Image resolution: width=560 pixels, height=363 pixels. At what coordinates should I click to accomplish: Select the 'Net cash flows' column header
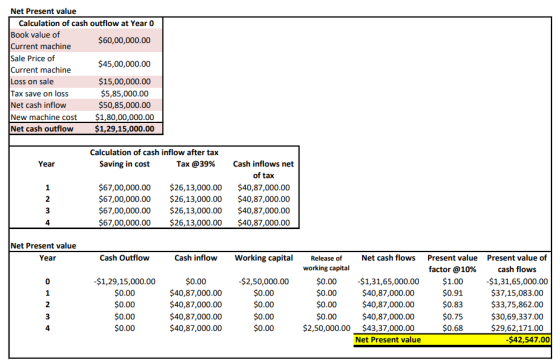(x=388, y=258)
